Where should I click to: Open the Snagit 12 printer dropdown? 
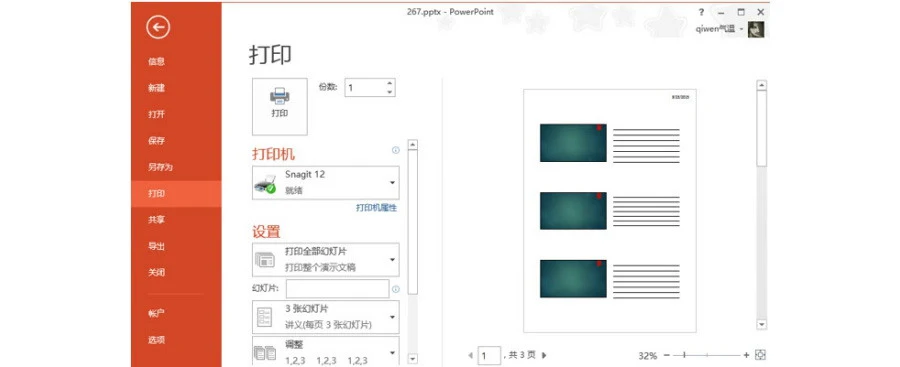[x=325, y=183]
